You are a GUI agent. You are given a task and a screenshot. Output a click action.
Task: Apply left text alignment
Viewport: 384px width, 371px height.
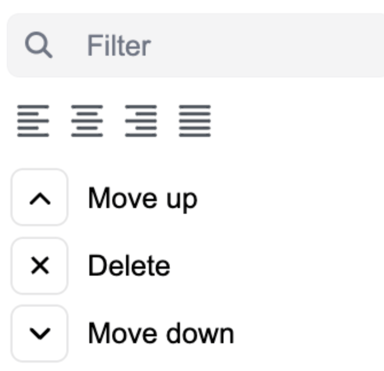tap(33, 121)
